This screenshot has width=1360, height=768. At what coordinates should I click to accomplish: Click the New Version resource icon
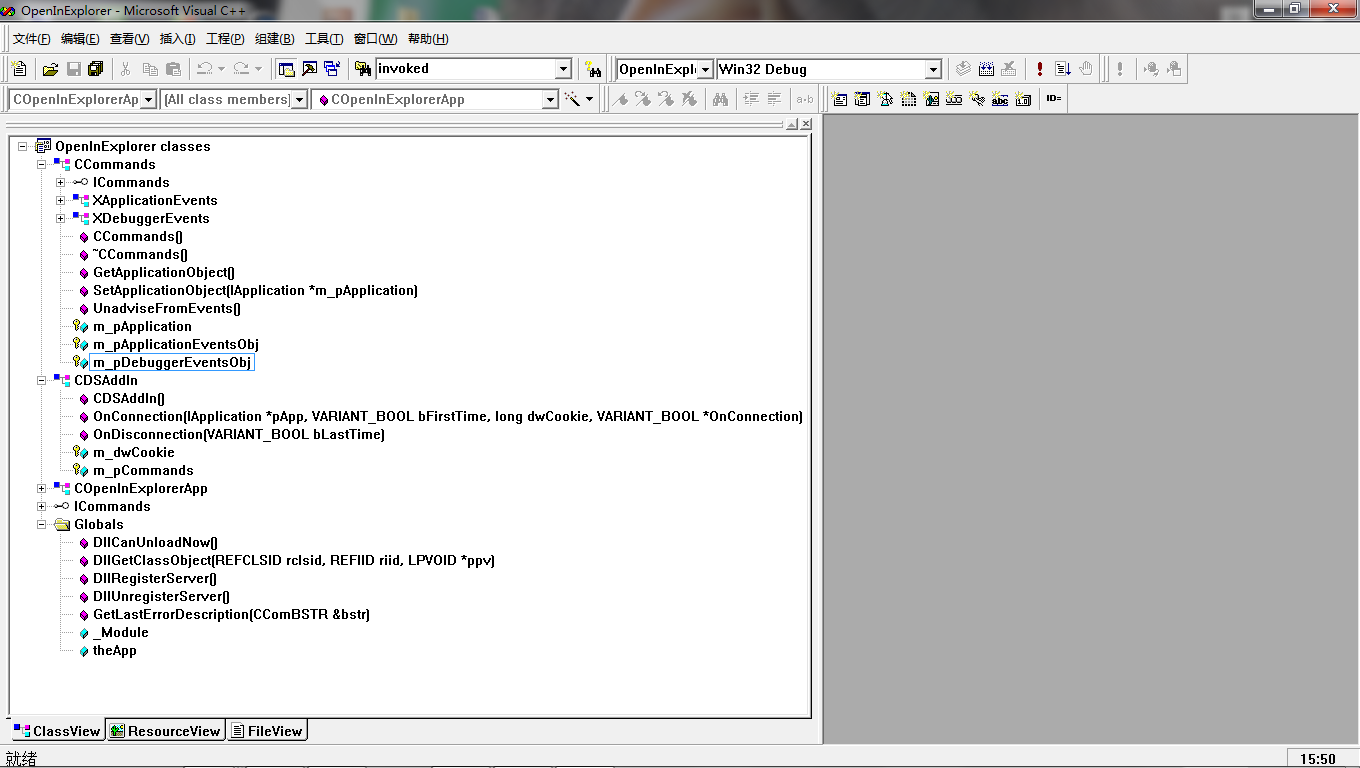tap(1023, 99)
